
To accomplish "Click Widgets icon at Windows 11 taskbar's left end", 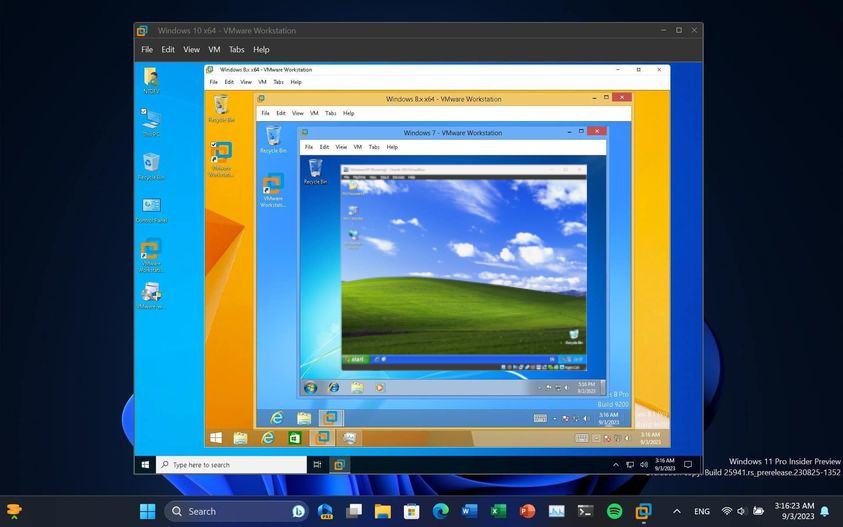I will tap(14, 511).
